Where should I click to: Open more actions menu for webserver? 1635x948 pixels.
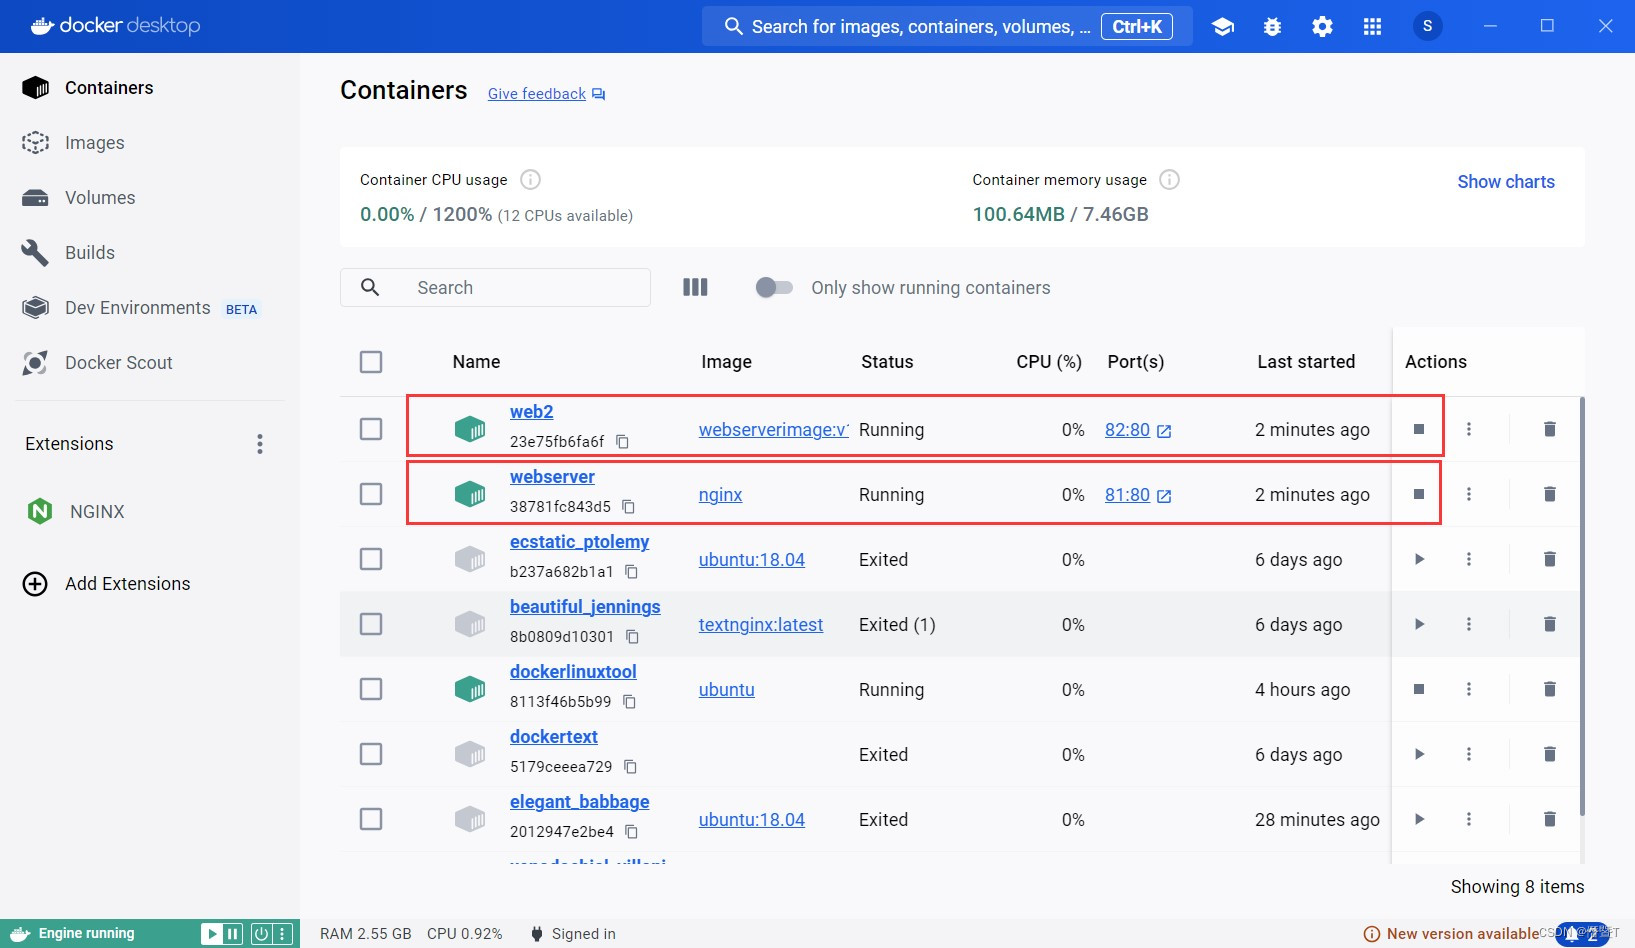click(x=1469, y=494)
